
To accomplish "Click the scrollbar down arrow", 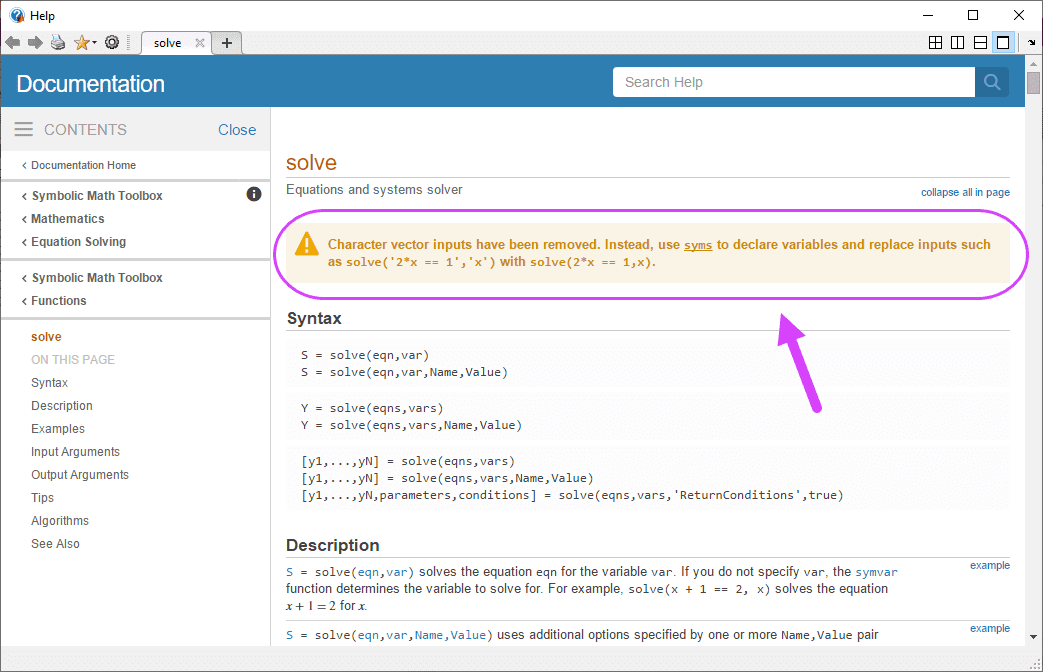I will 1033,637.
